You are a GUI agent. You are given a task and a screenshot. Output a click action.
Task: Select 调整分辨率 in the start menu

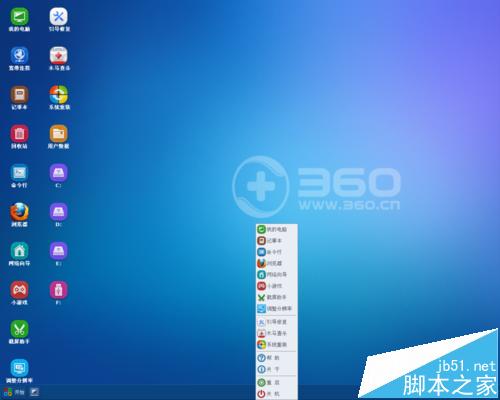[x=276, y=309]
